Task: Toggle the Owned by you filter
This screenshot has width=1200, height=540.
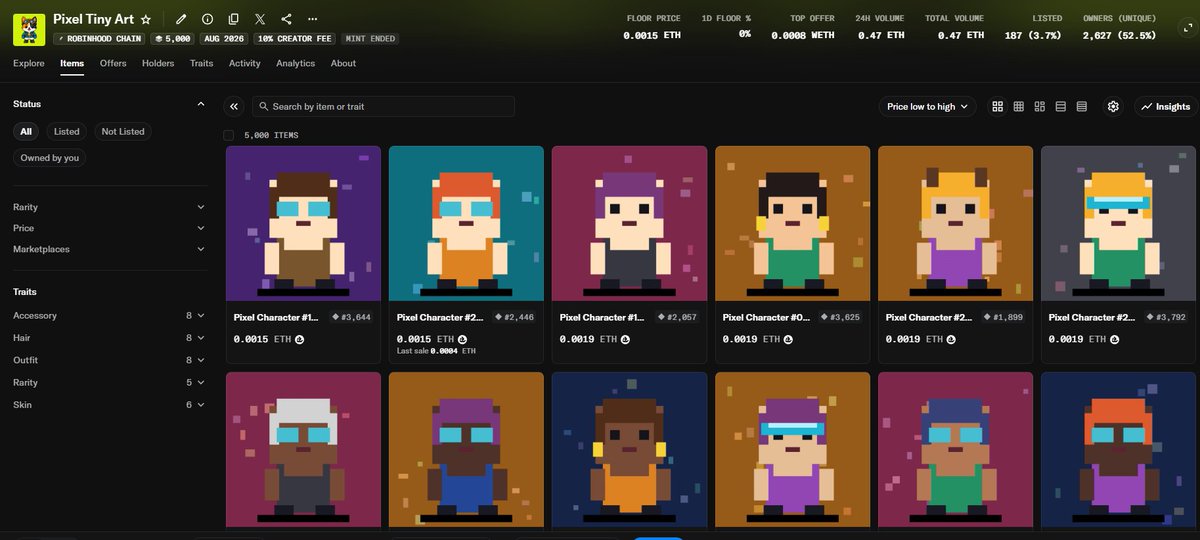Action: click(50, 158)
